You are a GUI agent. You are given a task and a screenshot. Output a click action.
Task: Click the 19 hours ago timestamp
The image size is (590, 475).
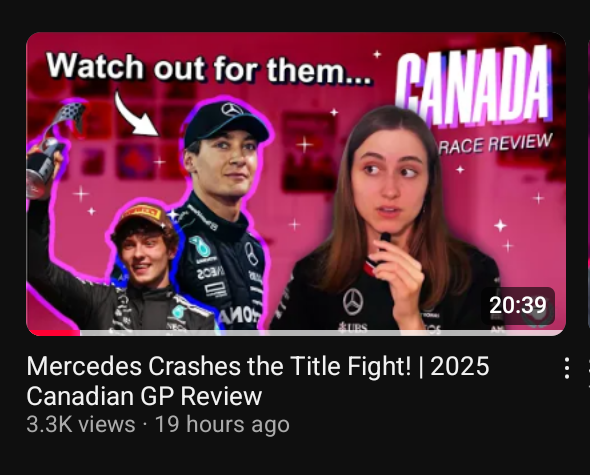coord(222,425)
